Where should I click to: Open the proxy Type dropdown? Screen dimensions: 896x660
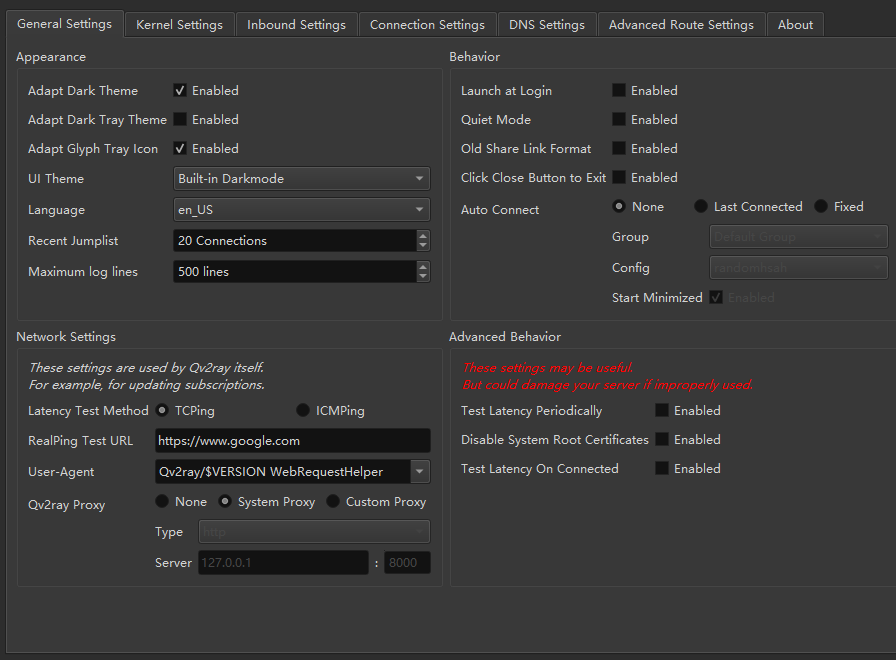pos(314,531)
